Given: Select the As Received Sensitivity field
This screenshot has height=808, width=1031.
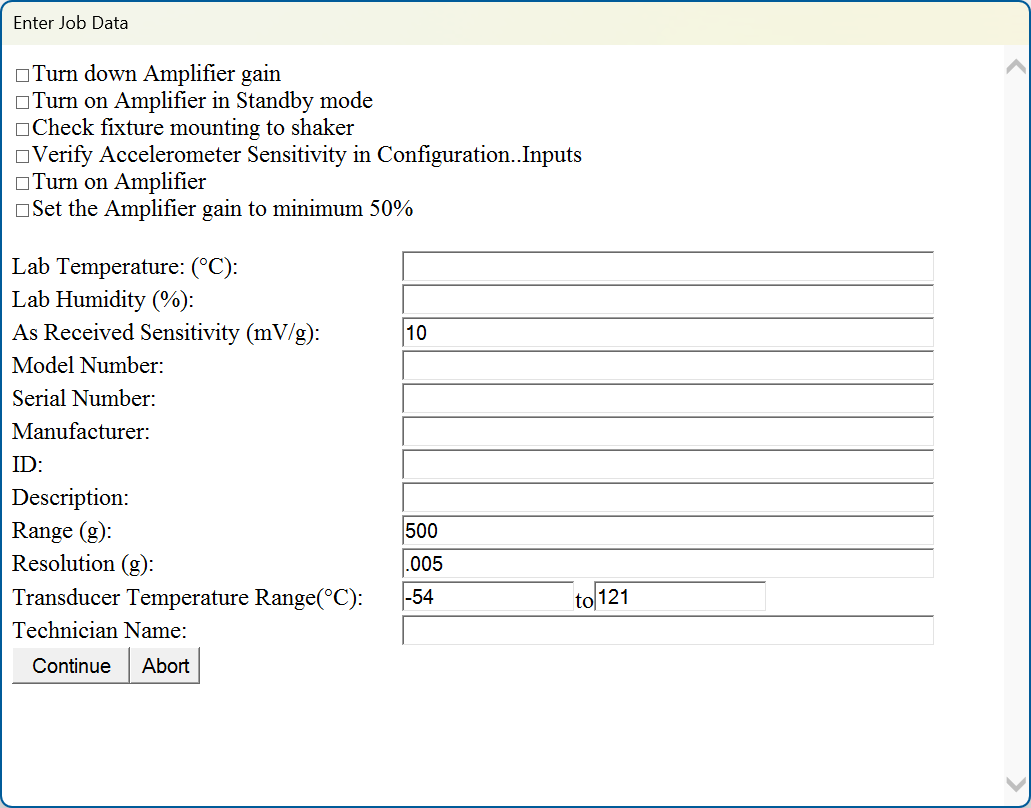Looking at the screenshot, I should tap(667, 333).
